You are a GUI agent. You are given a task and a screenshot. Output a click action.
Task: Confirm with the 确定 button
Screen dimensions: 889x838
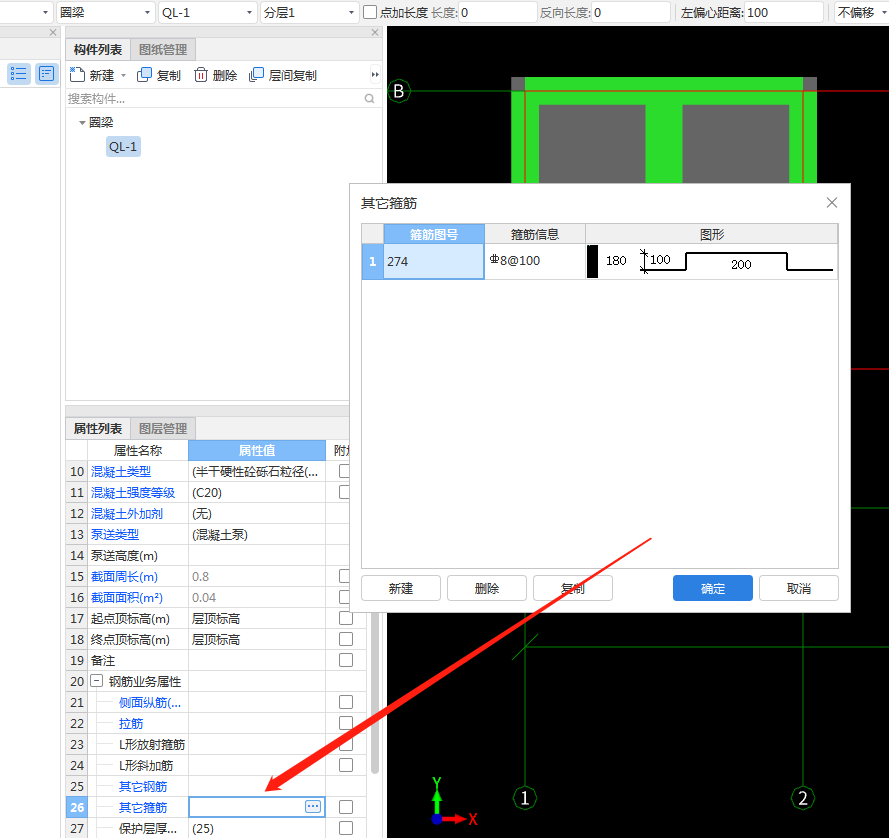[713, 588]
